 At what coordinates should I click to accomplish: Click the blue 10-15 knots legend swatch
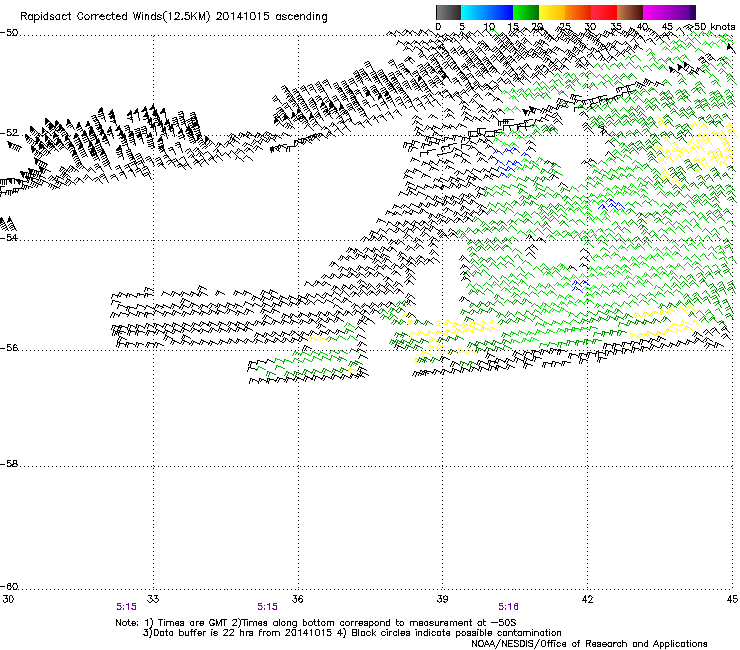(500, 12)
